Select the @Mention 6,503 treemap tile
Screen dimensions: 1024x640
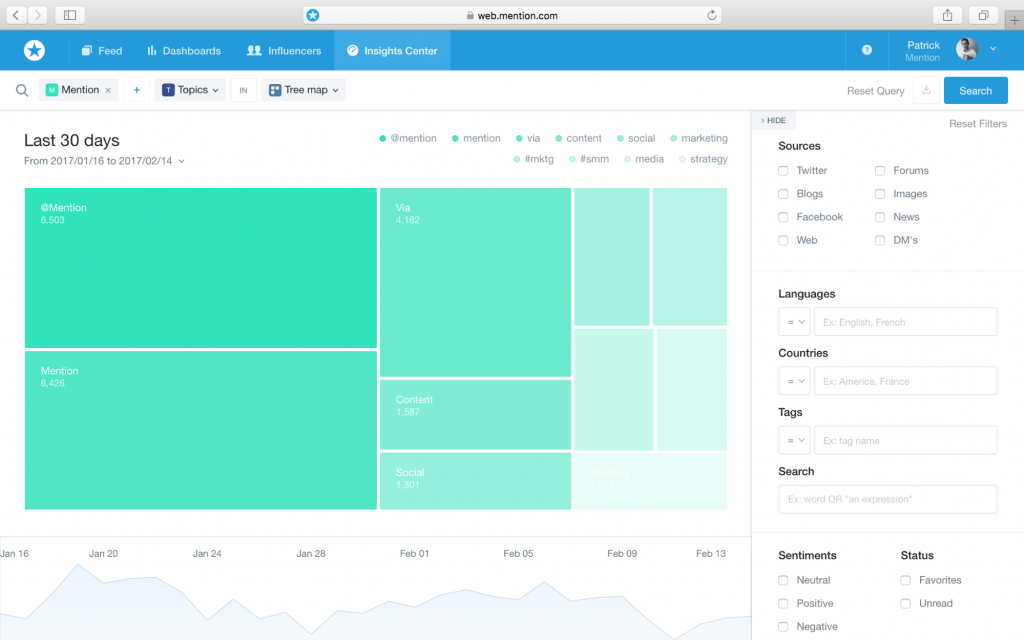tap(200, 268)
